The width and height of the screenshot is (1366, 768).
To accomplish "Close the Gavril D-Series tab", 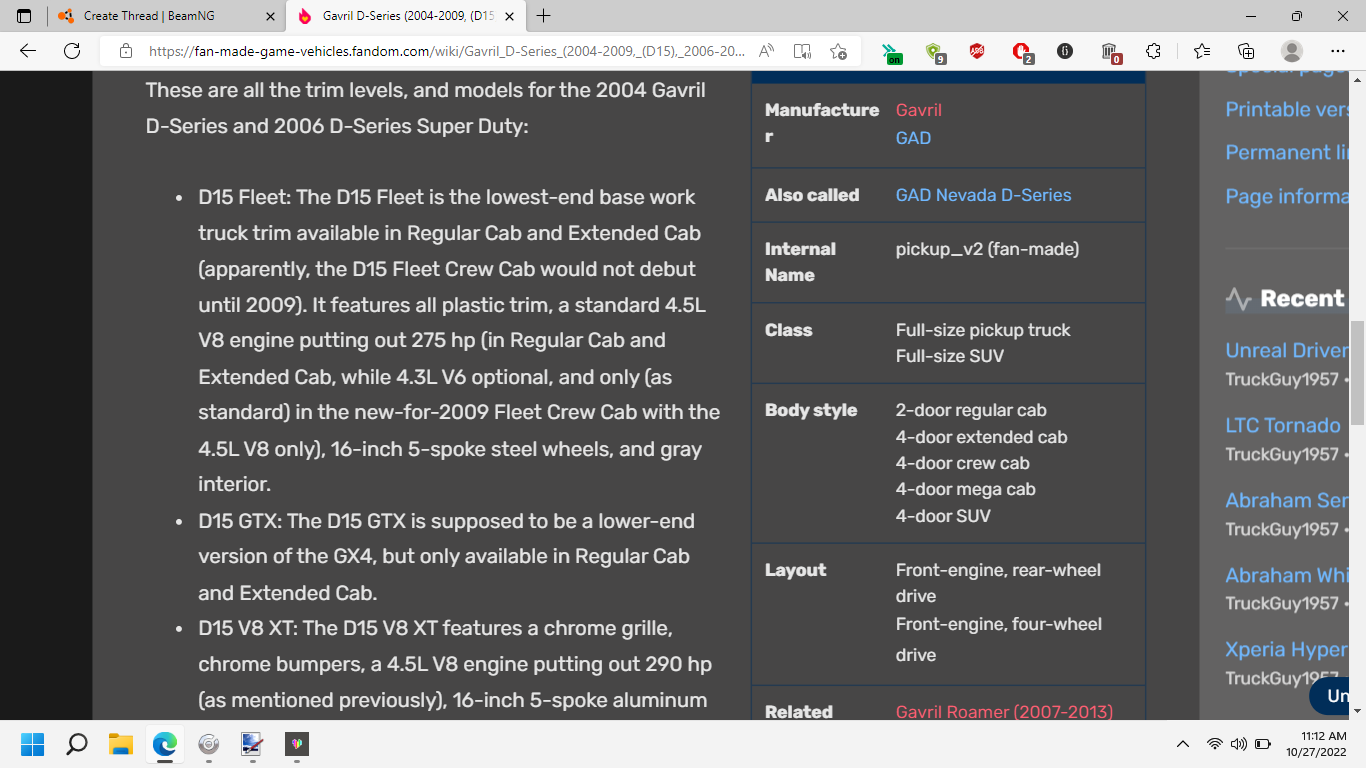I will [x=509, y=16].
